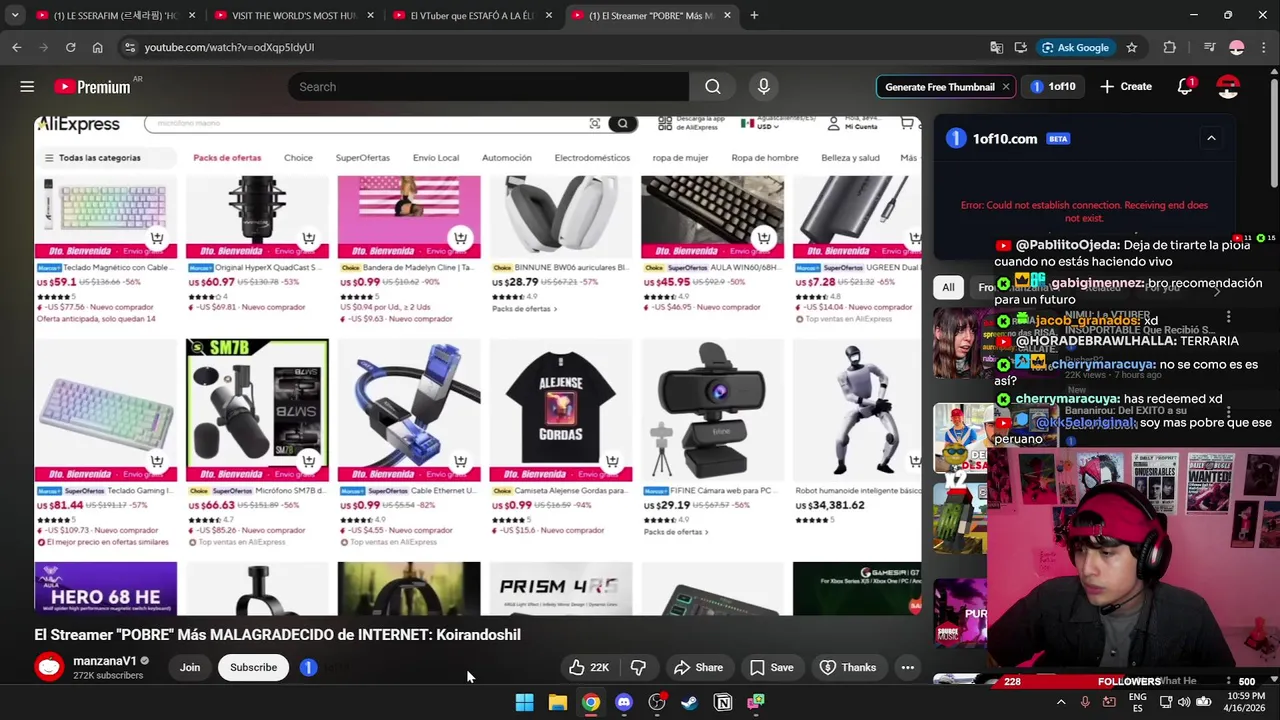1280x720 pixels.
Task: Click Ask Google in address bar
Action: click(x=1075, y=47)
